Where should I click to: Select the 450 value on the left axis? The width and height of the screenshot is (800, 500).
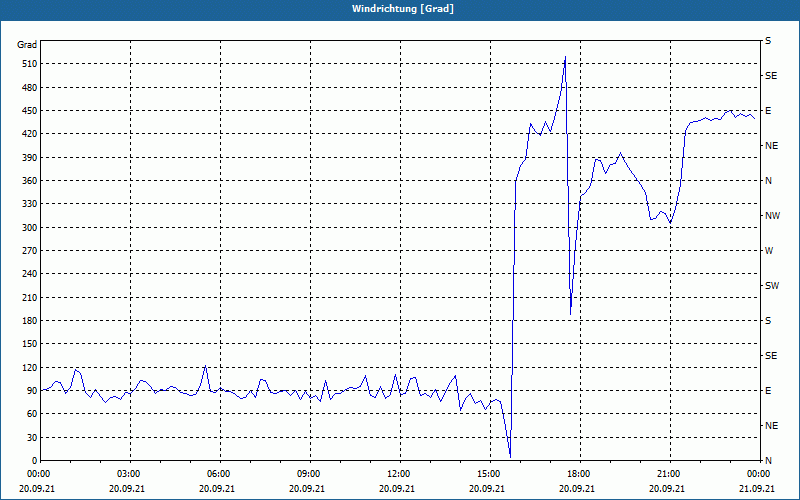29,111
